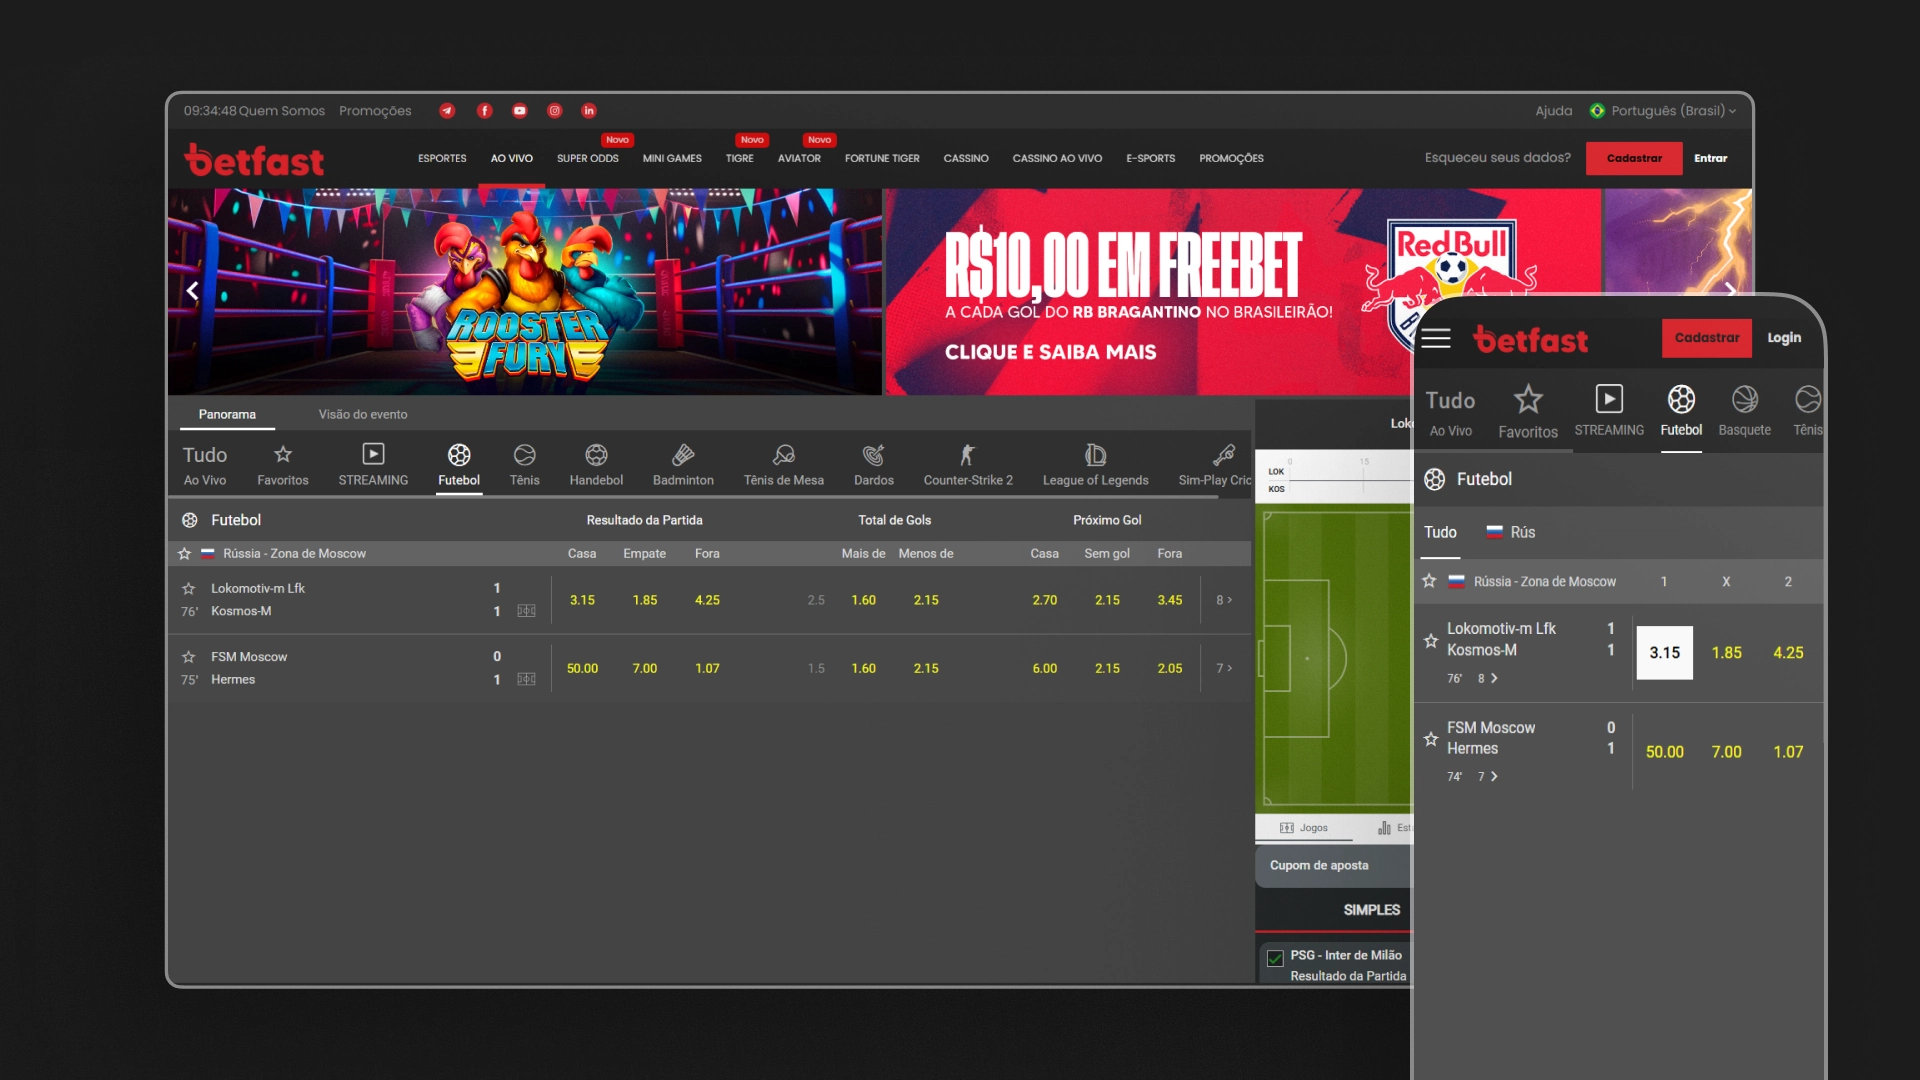Open the AO VIVO menu item
Viewport: 1920px width, 1080px height.
512,158
